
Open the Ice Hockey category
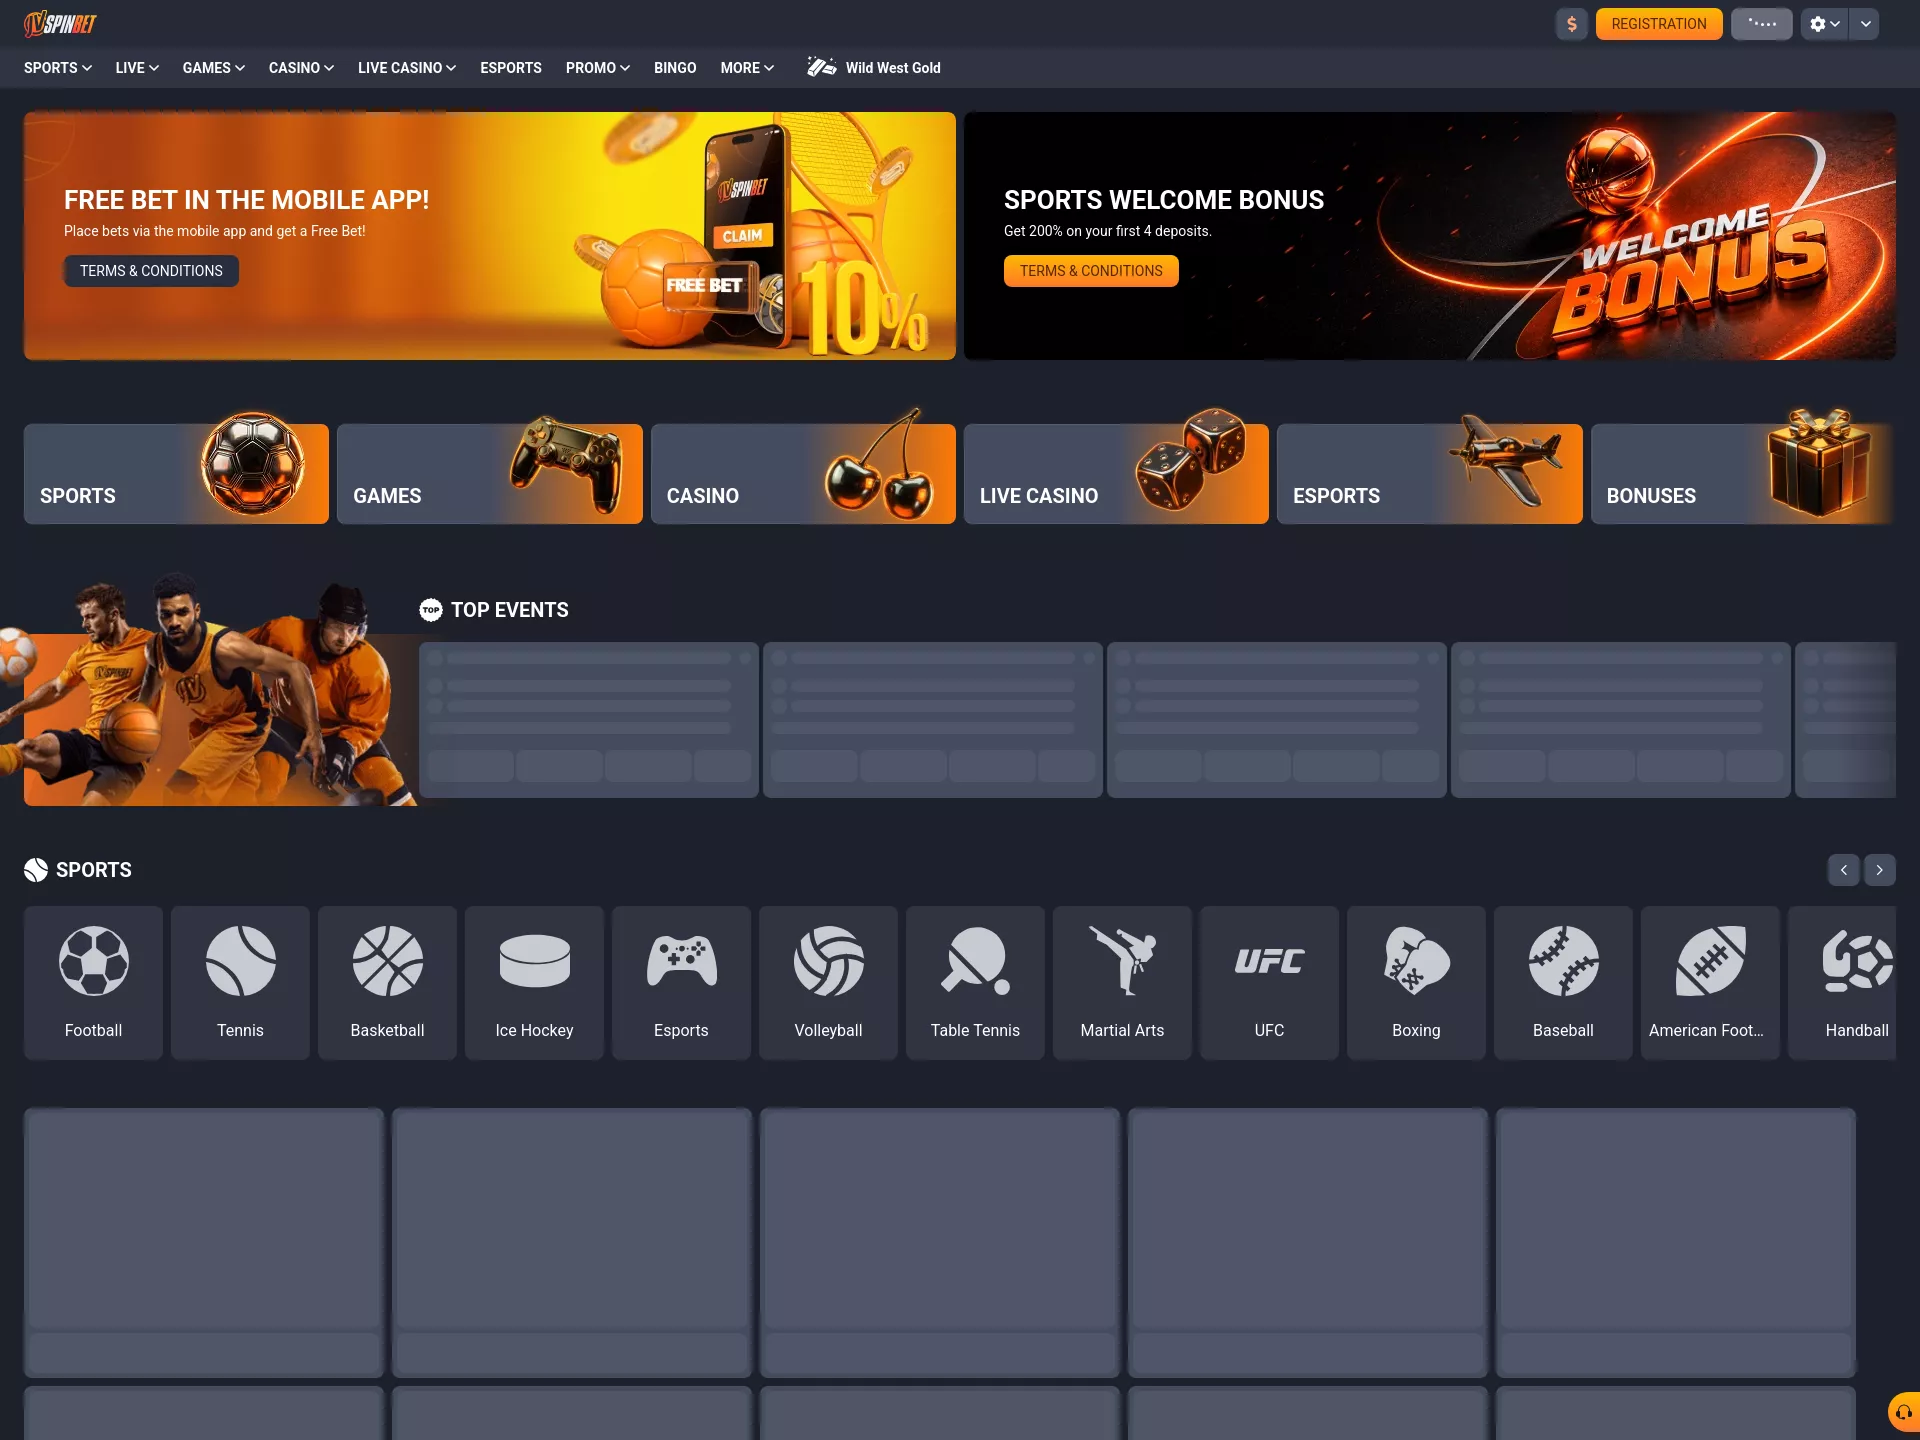coord(534,982)
